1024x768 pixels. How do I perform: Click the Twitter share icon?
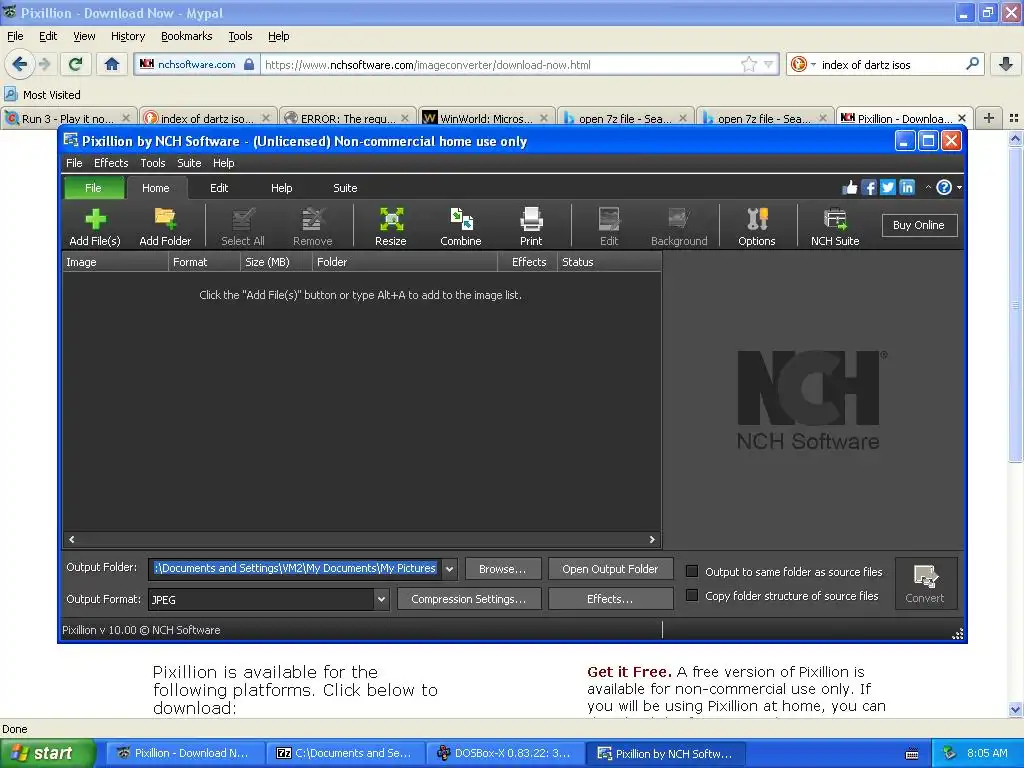click(x=888, y=187)
